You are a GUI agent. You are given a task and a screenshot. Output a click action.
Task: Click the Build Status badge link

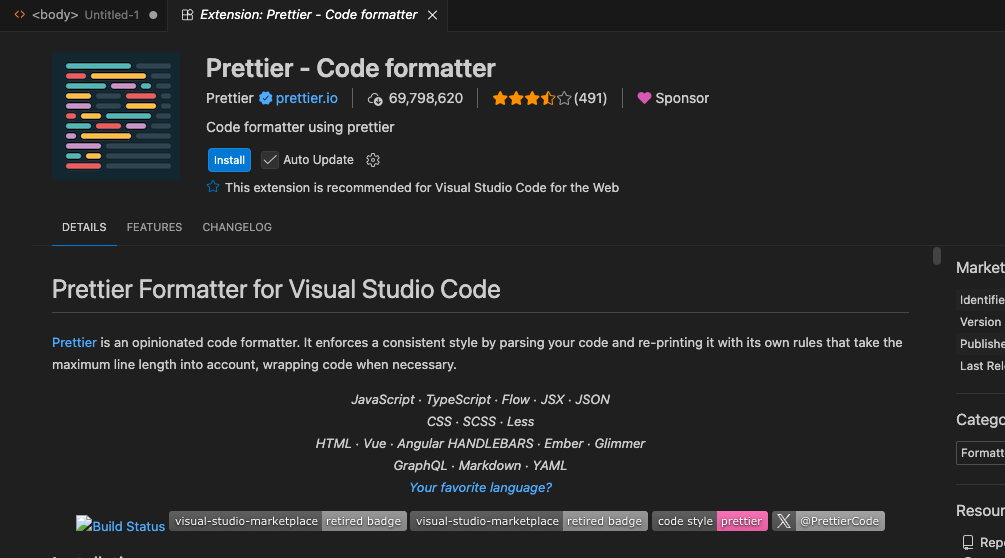coord(120,525)
